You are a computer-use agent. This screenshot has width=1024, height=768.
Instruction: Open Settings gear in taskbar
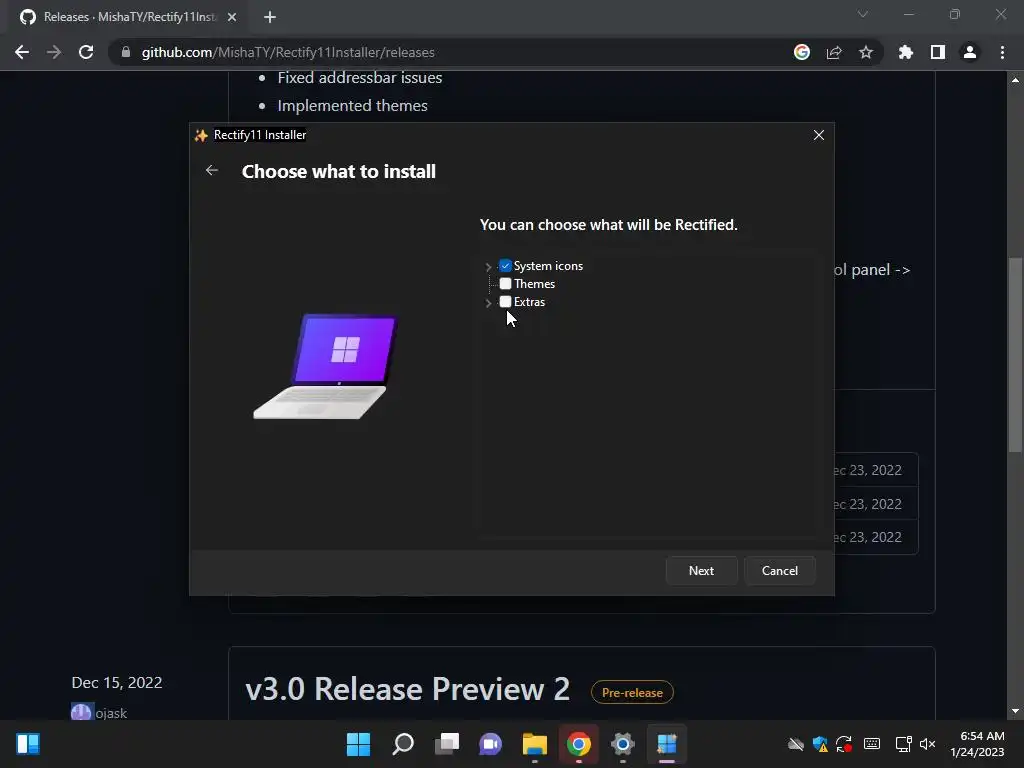coord(622,744)
